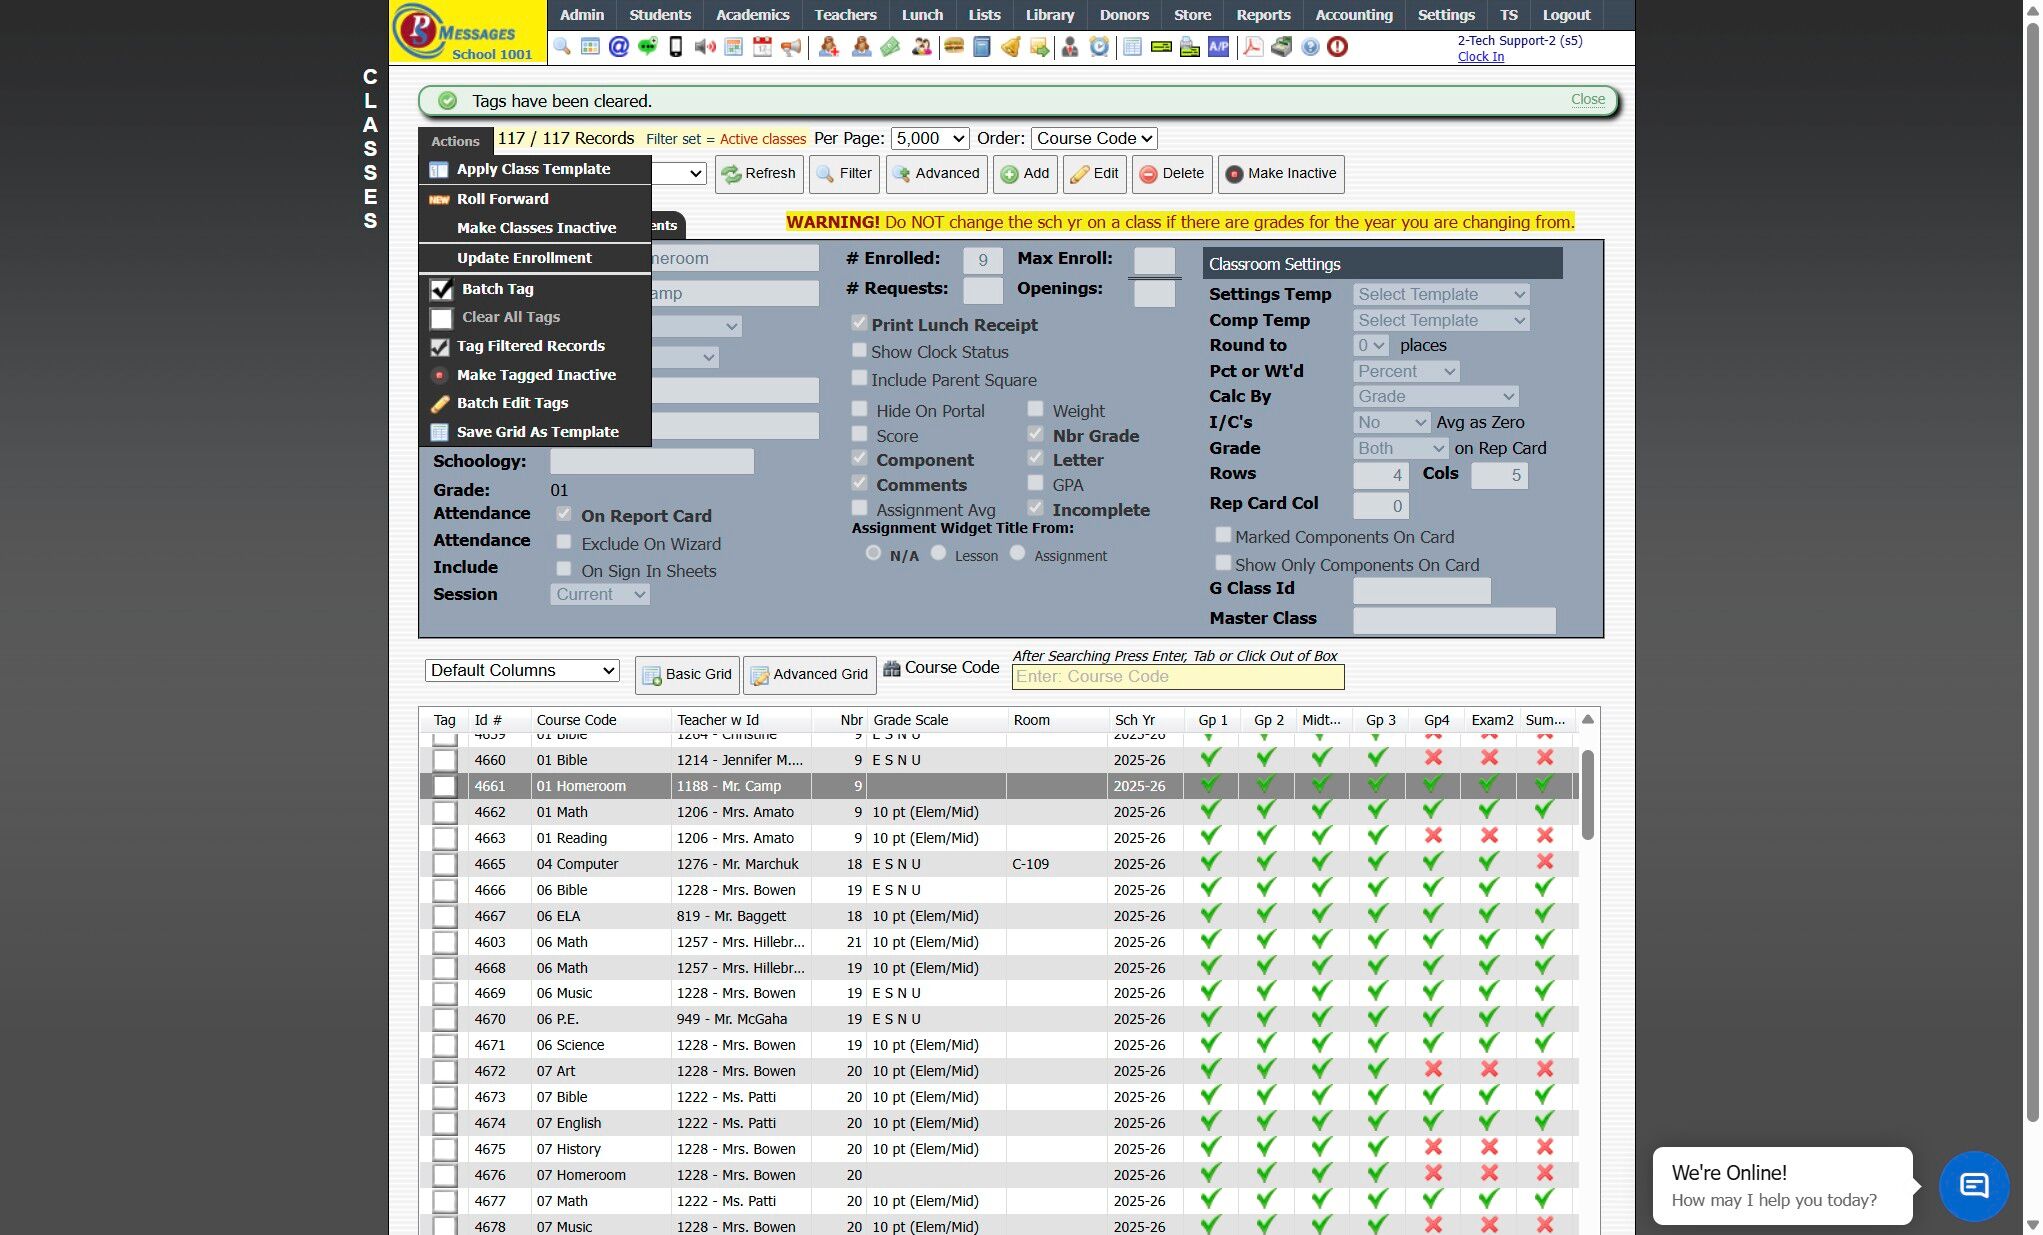Click the PDF document icon

(x=1252, y=47)
